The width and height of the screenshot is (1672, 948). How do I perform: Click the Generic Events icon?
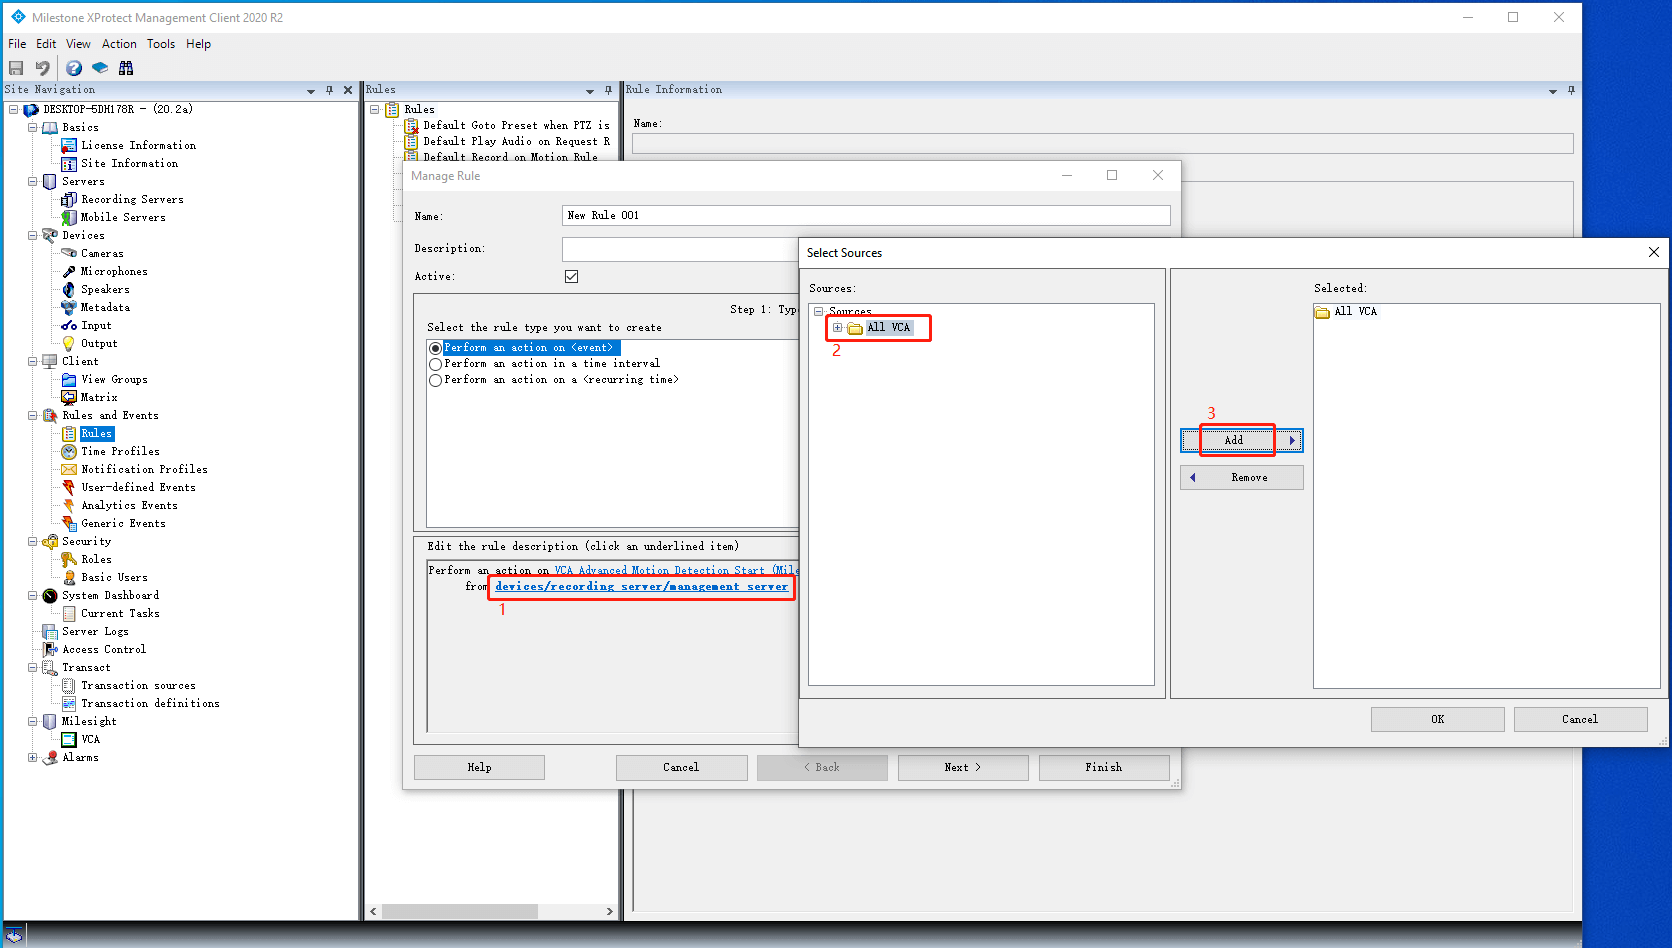pos(69,523)
